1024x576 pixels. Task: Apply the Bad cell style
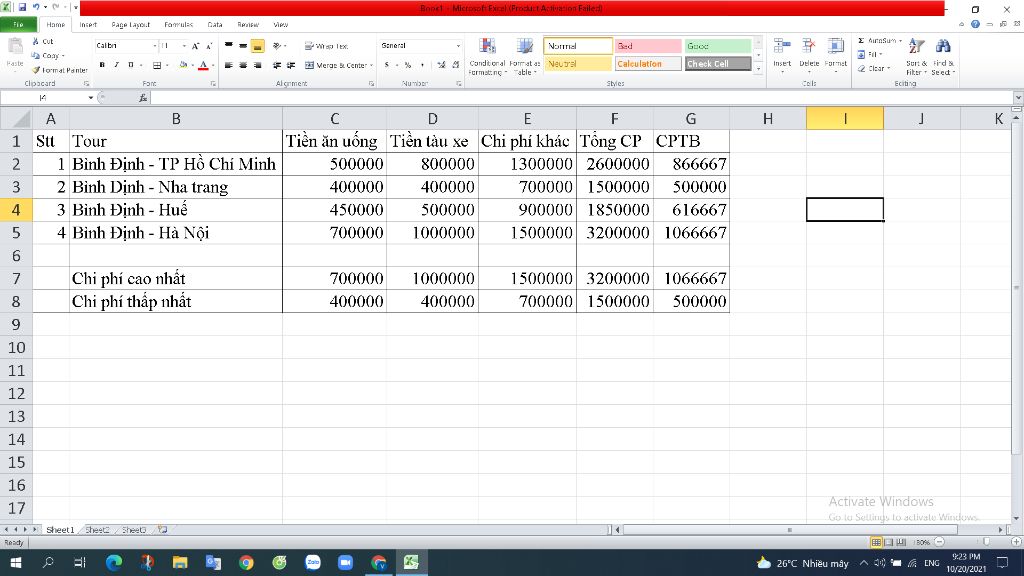coord(648,46)
